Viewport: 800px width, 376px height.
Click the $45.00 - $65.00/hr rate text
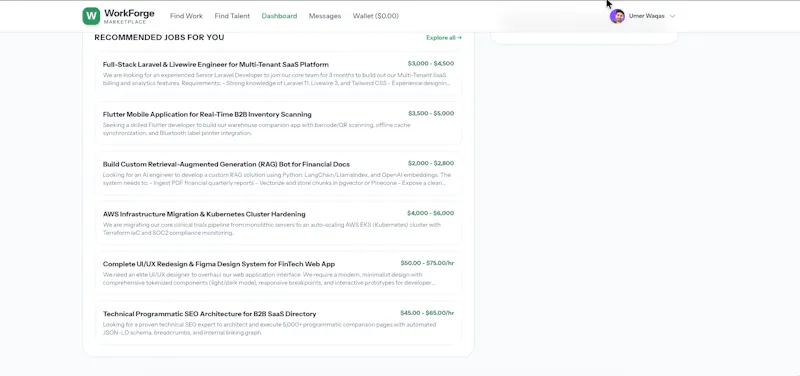point(427,313)
